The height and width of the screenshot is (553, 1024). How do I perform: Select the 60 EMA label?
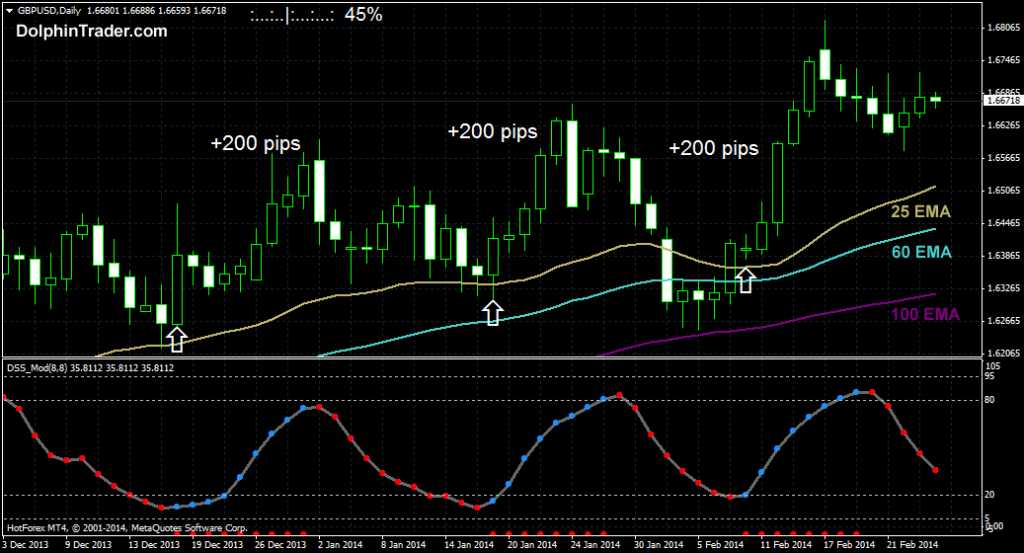921,252
